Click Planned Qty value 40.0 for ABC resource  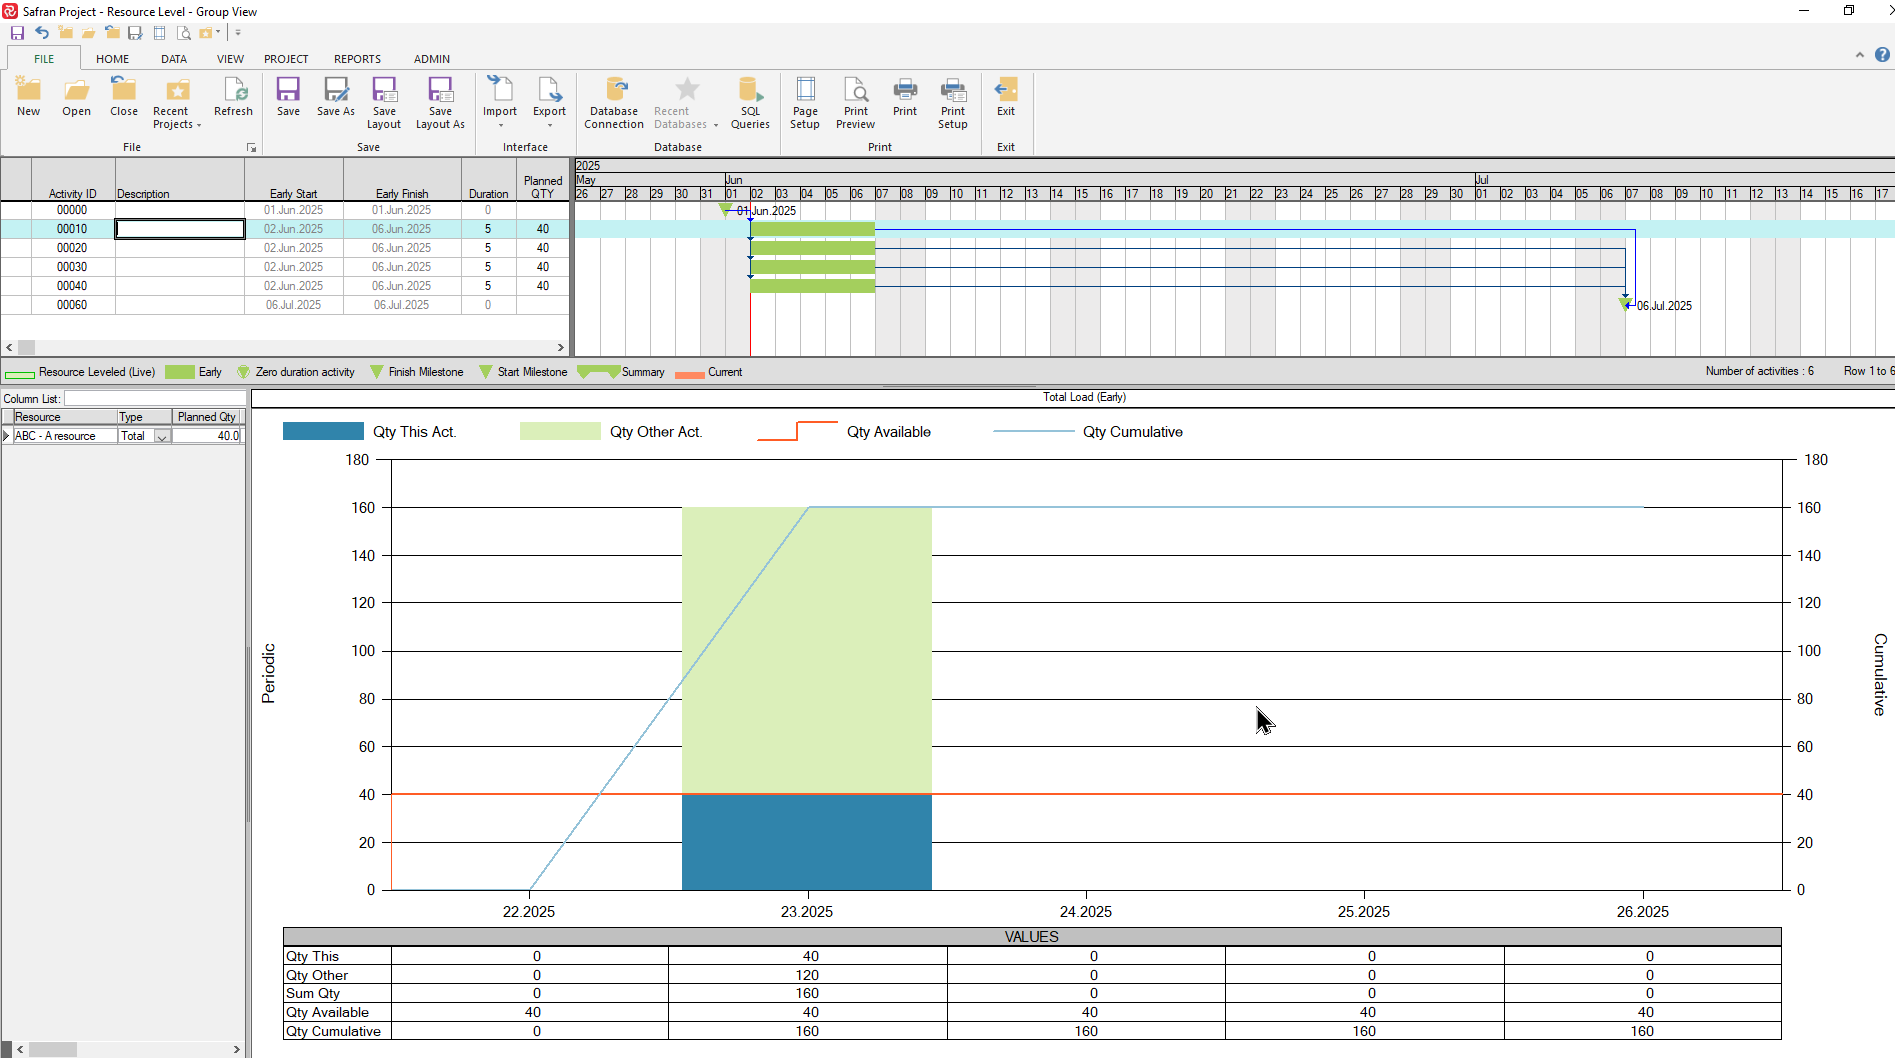point(207,436)
